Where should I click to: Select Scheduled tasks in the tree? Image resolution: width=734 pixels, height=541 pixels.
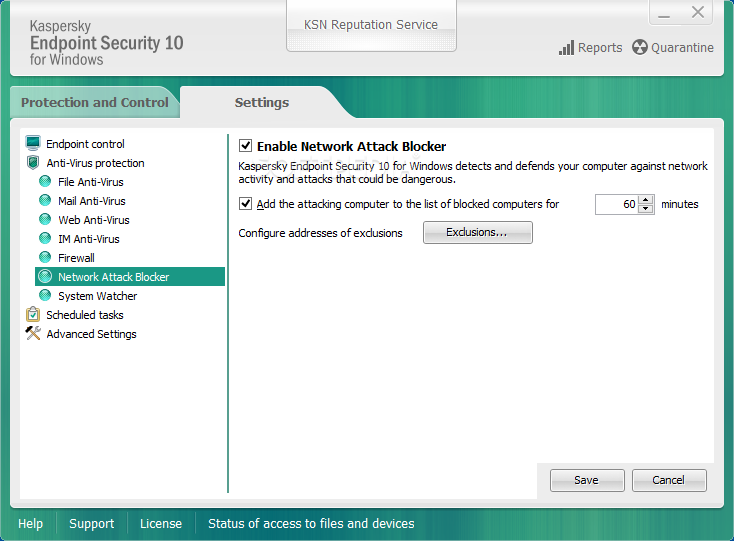click(85, 315)
